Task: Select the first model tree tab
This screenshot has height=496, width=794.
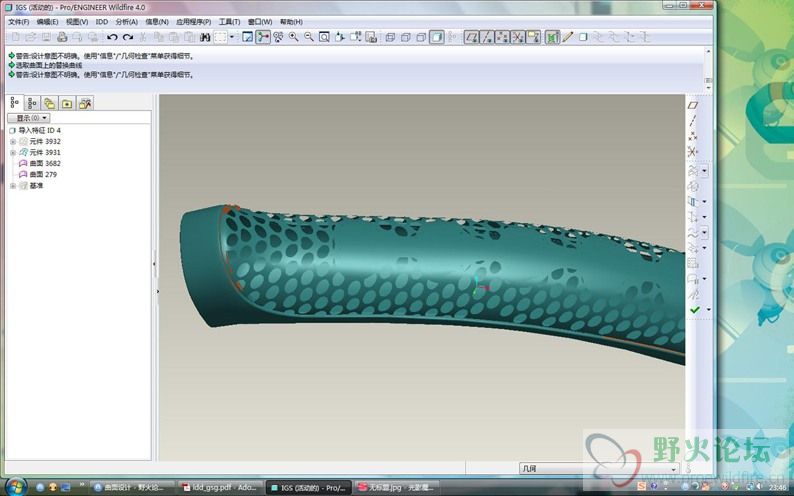Action: pos(14,103)
